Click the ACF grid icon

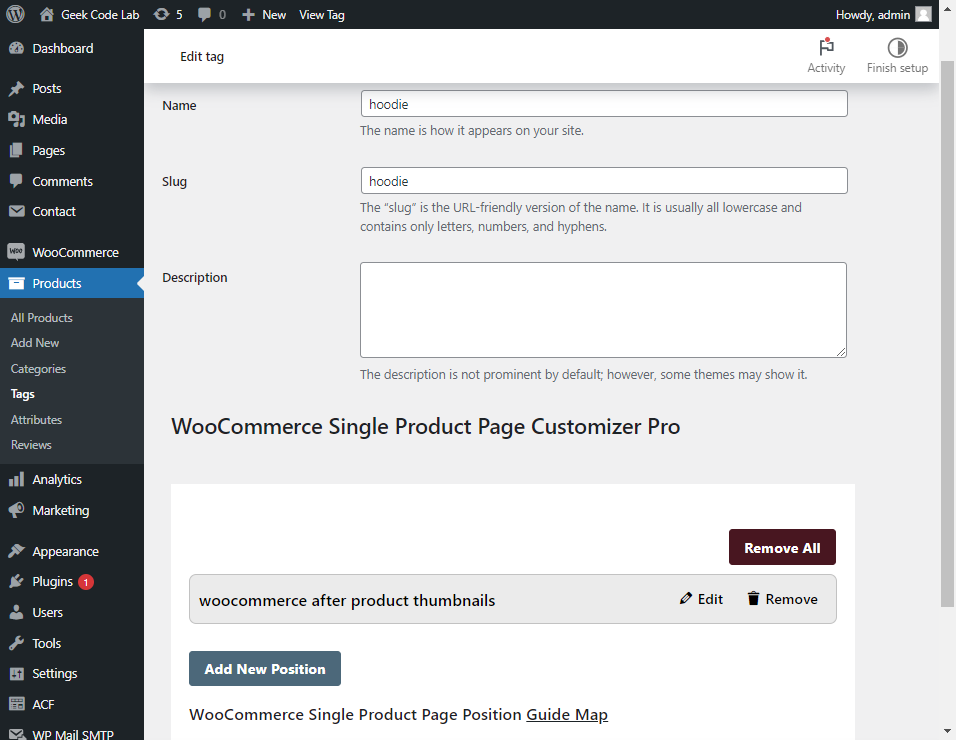(16, 704)
